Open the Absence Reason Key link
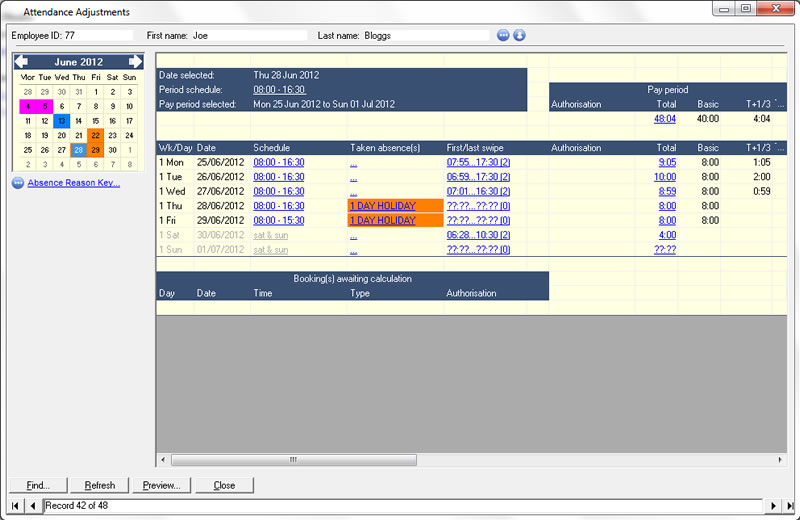Screen dimensions: 800x520 click(73, 183)
